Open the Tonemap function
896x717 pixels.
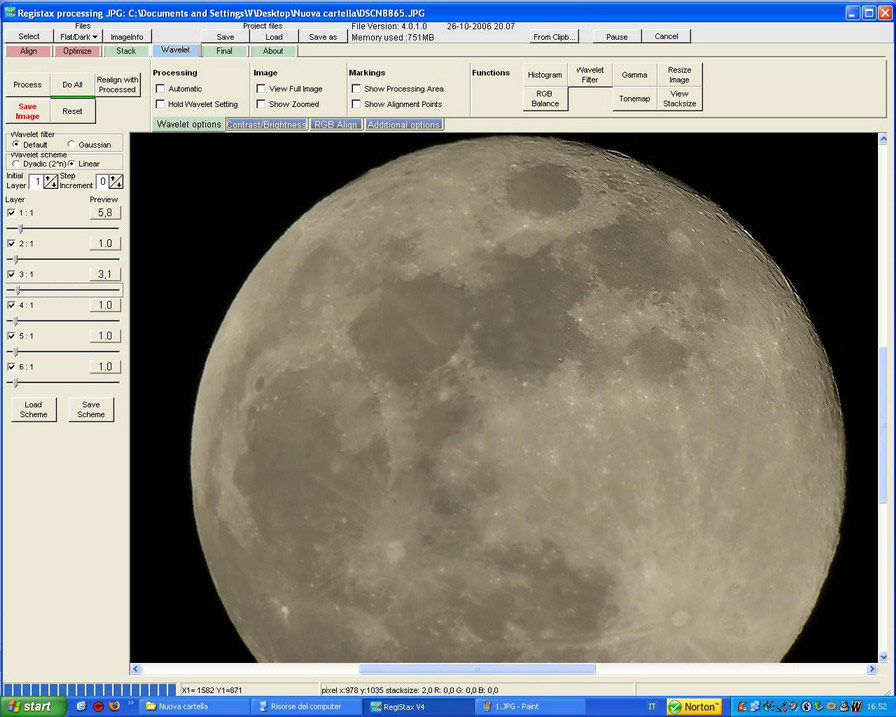pos(634,98)
